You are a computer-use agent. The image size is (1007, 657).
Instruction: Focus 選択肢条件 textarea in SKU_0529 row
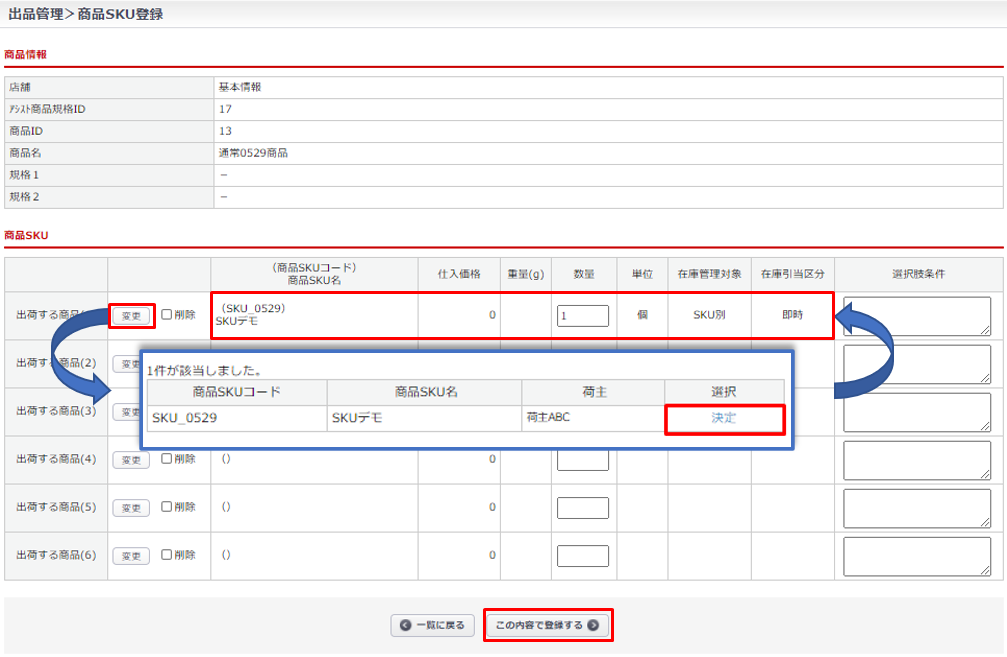917,316
